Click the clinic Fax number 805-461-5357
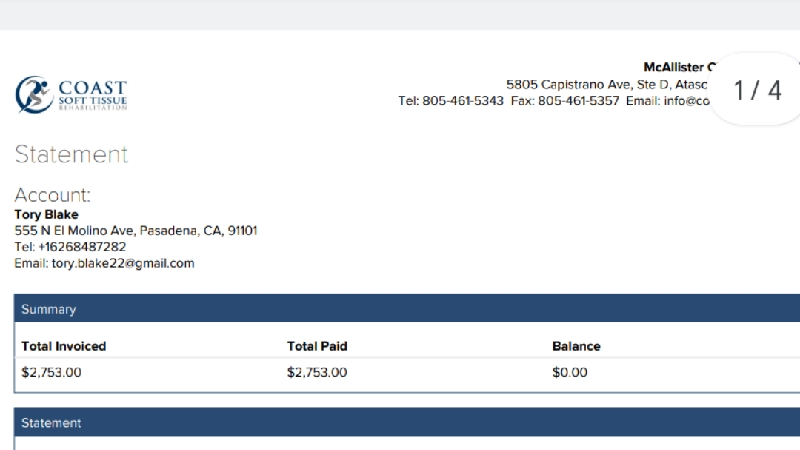800x450 pixels. click(578, 101)
